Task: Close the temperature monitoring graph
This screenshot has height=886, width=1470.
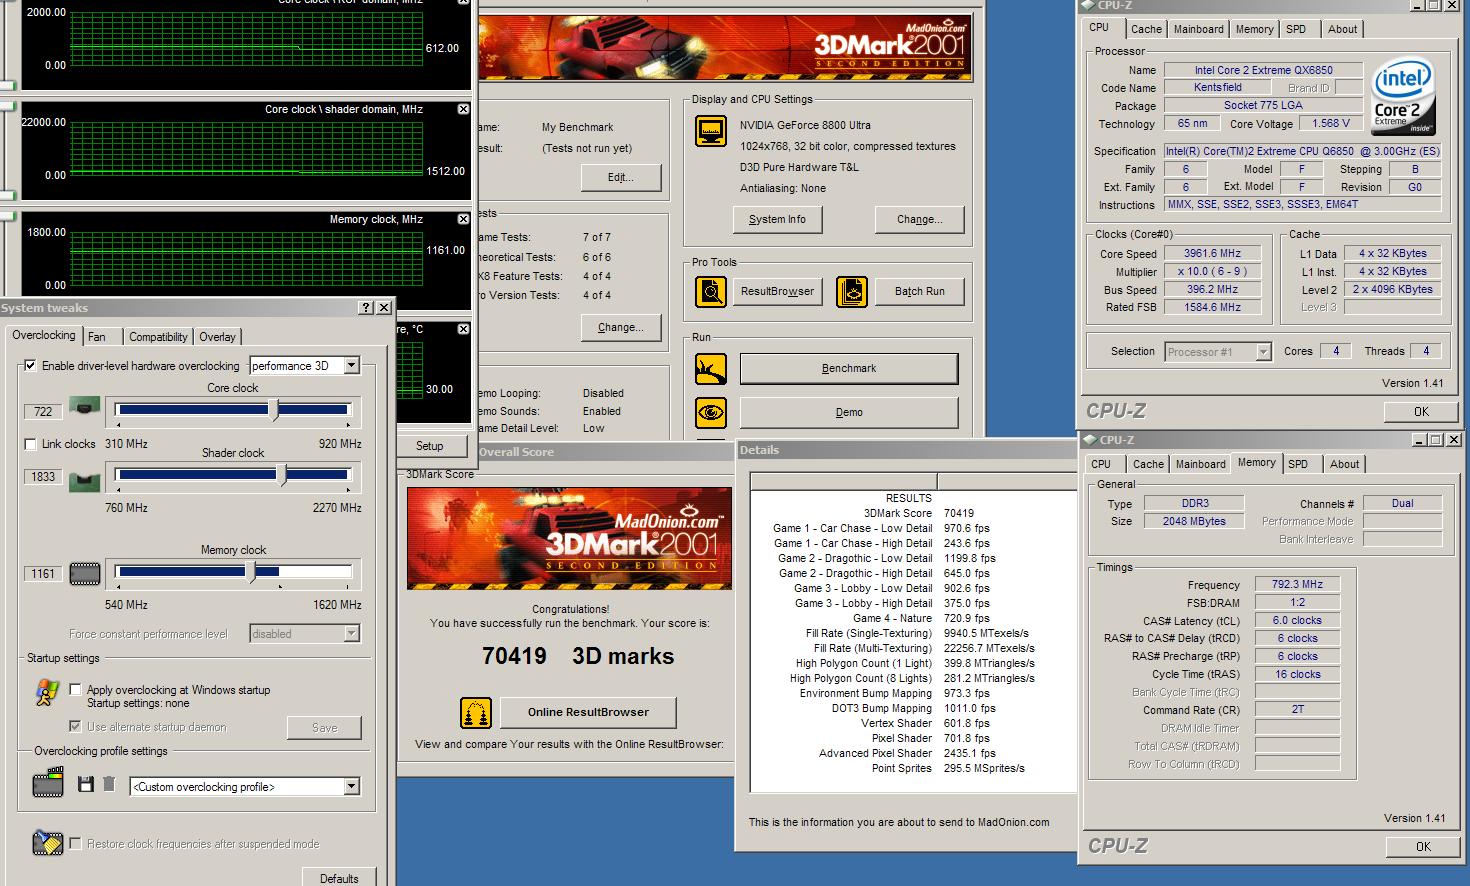Action: click(x=463, y=329)
